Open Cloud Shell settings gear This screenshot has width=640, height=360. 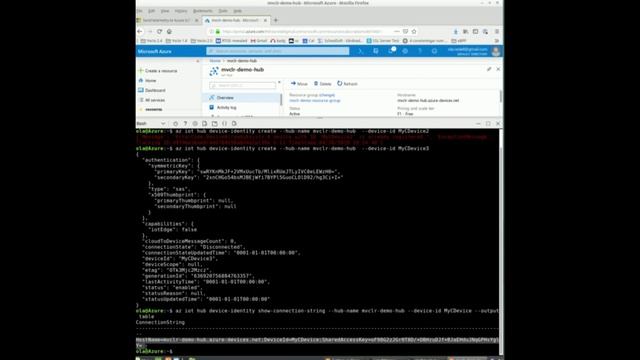pos(195,123)
